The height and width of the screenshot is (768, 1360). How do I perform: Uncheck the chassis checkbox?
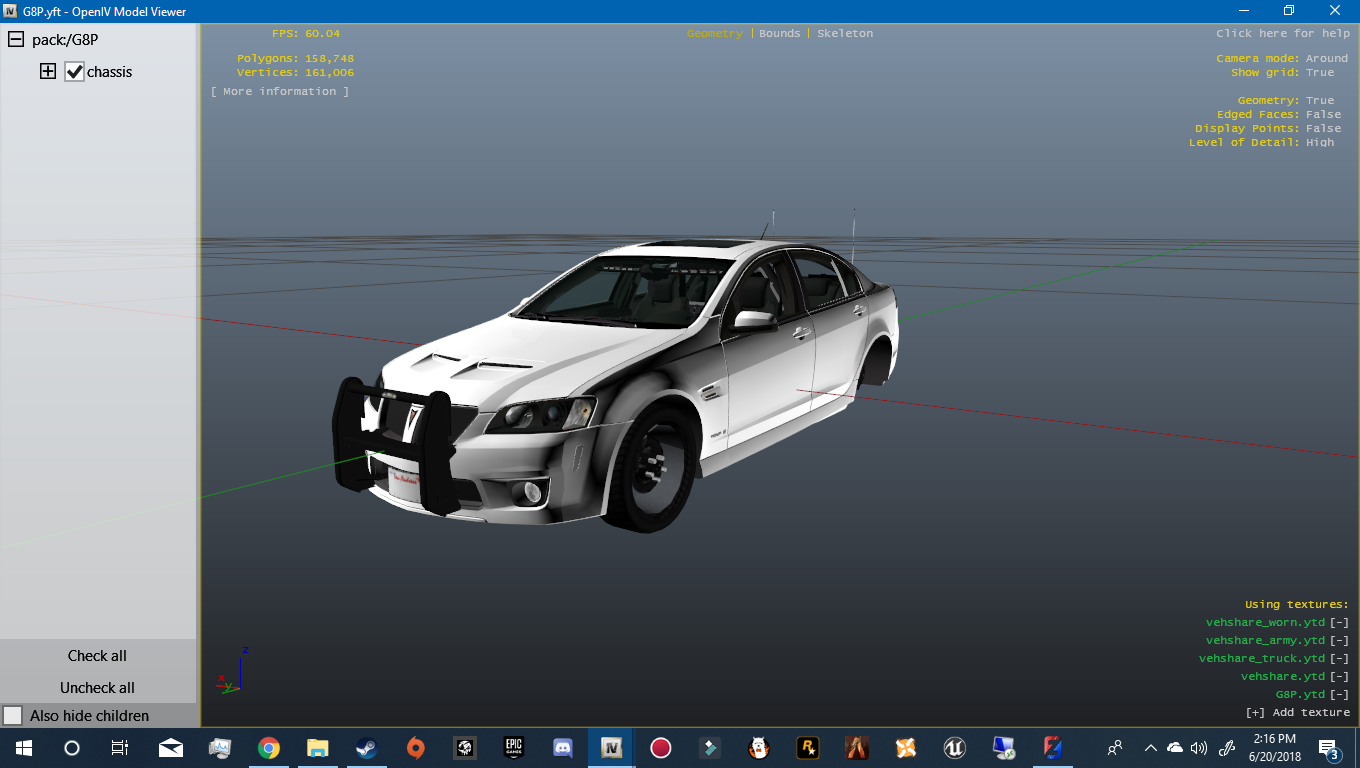[x=74, y=72]
